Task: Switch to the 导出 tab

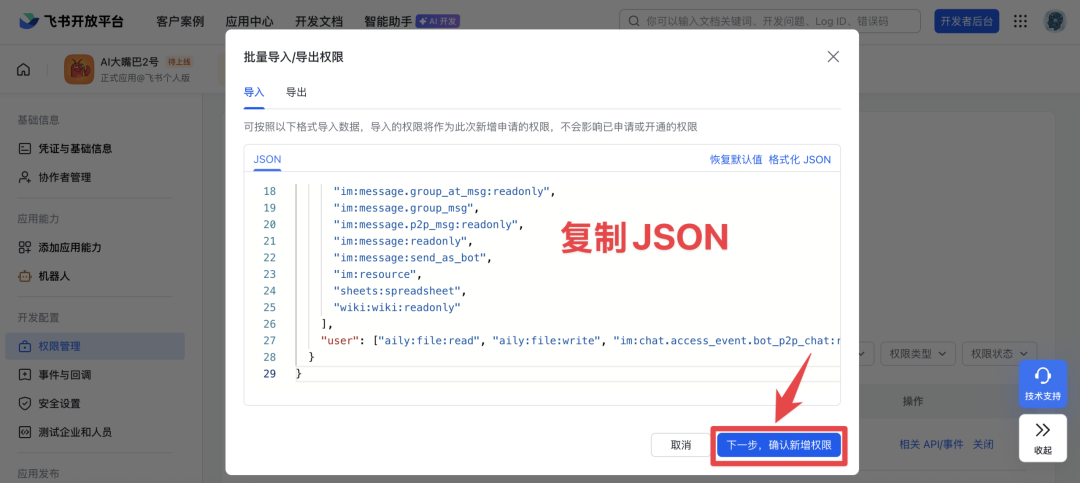Action: [x=296, y=92]
